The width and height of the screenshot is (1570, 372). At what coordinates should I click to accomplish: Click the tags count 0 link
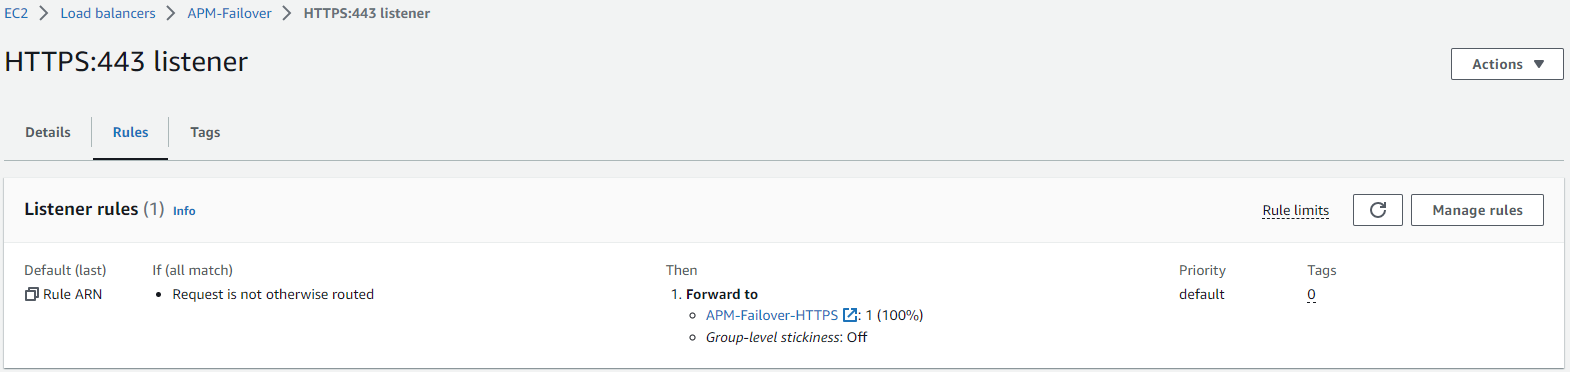[1311, 294]
